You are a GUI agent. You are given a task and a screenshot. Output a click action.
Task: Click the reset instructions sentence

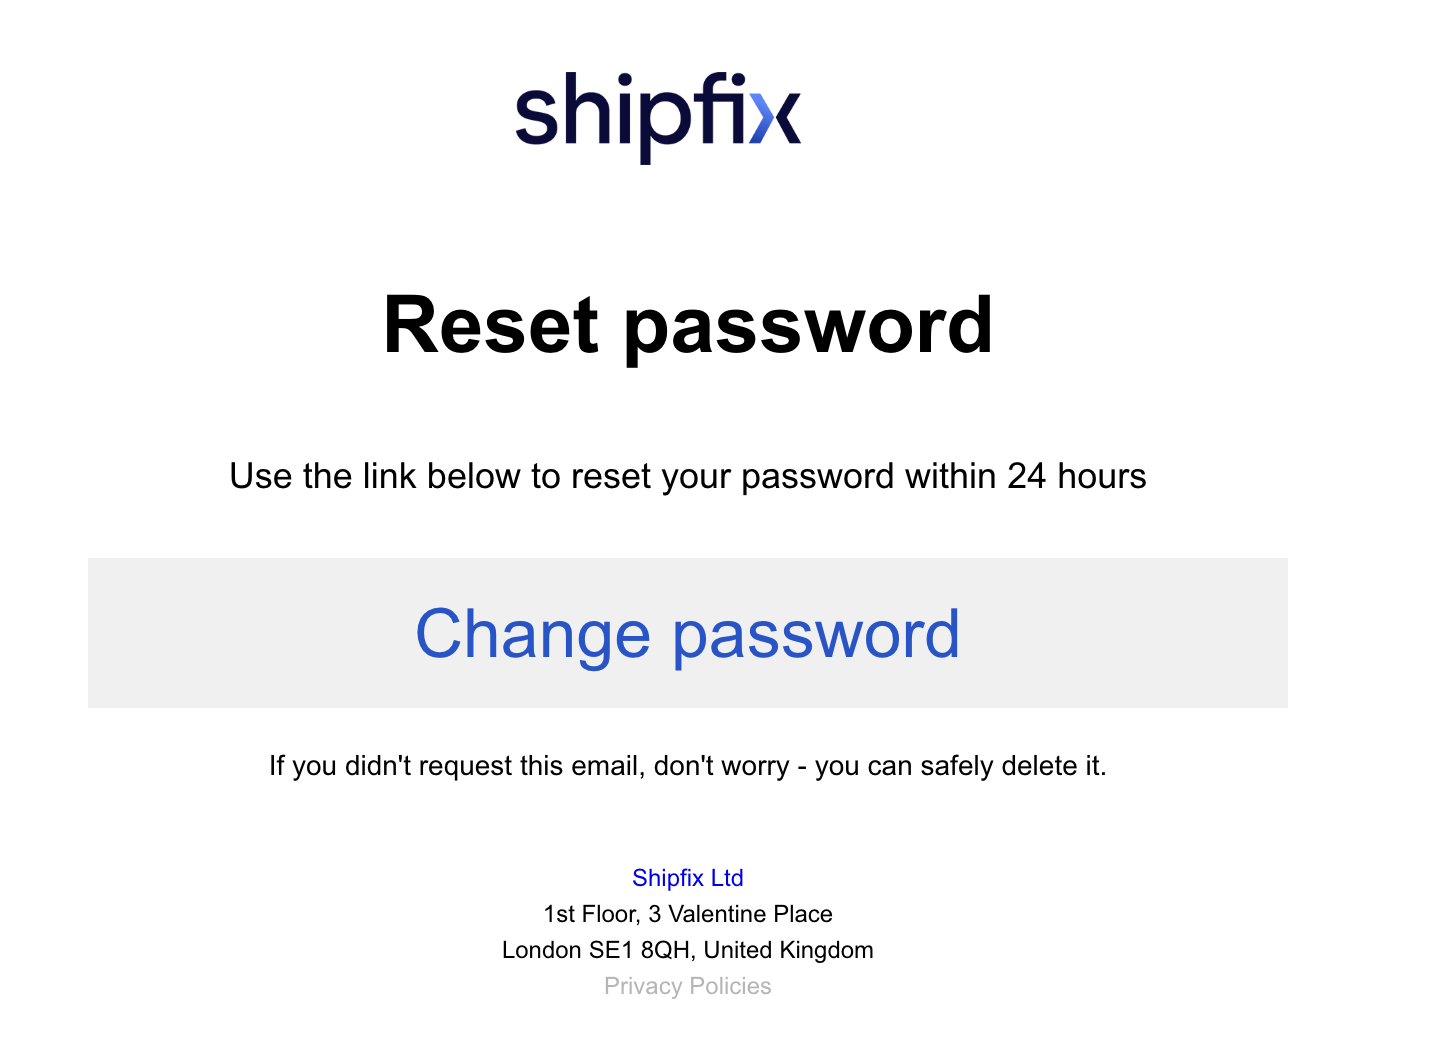(687, 476)
